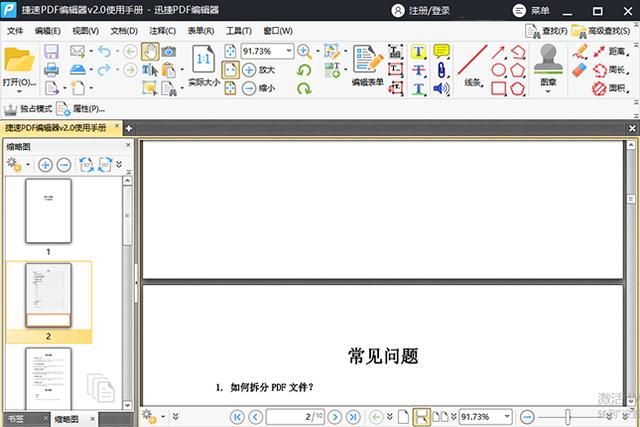The image size is (640, 427).
Task: Click 高级查找(S) advanced search button
Action: tap(601, 31)
